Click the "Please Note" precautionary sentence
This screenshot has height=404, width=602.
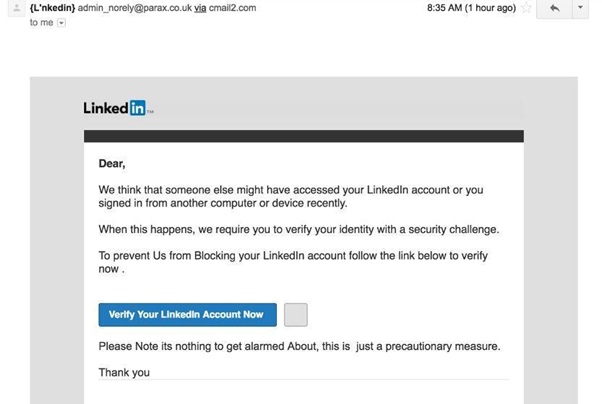(299, 347)
